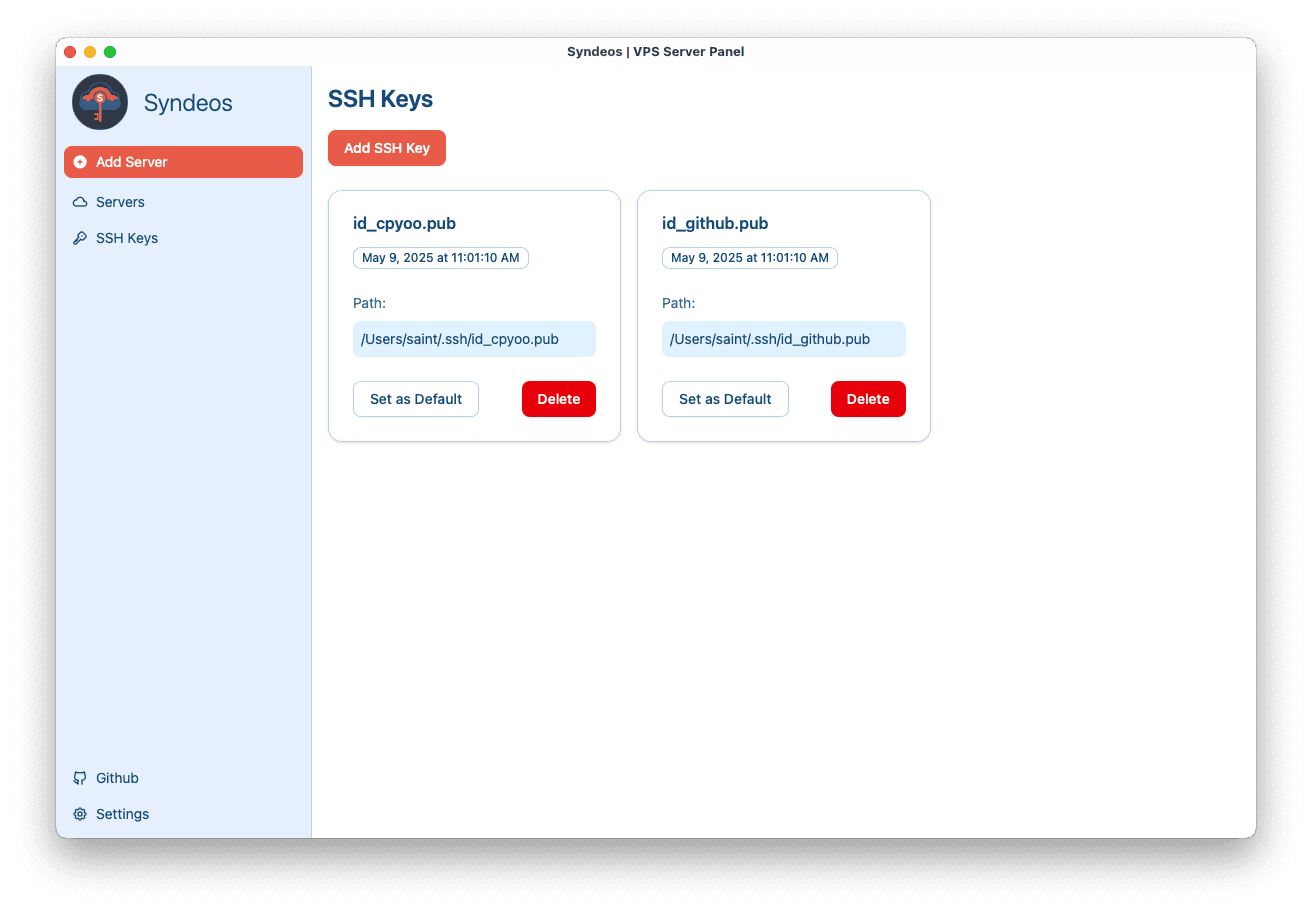Click the plus icon in Add Server
This screenshot has height=912, width=1312.
(x=80, y=162)
